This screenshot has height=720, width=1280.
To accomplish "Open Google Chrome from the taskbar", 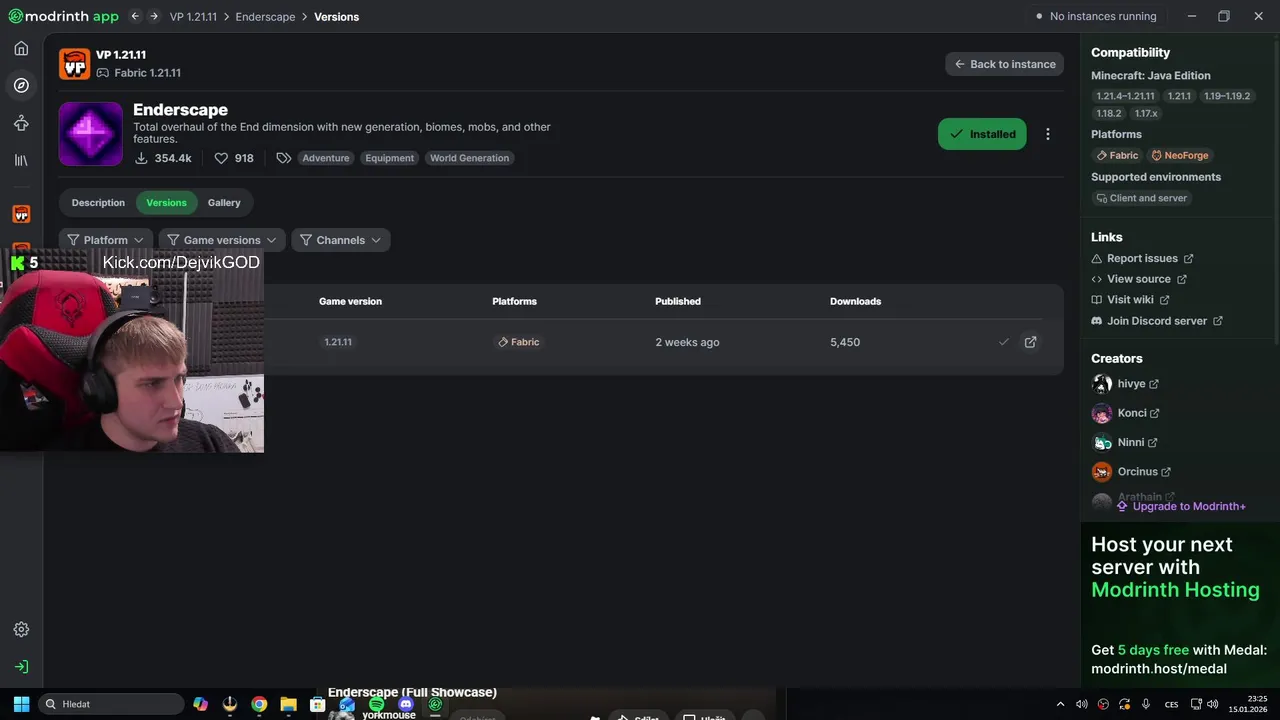I will pyautogui.click(x=259, y=704).
